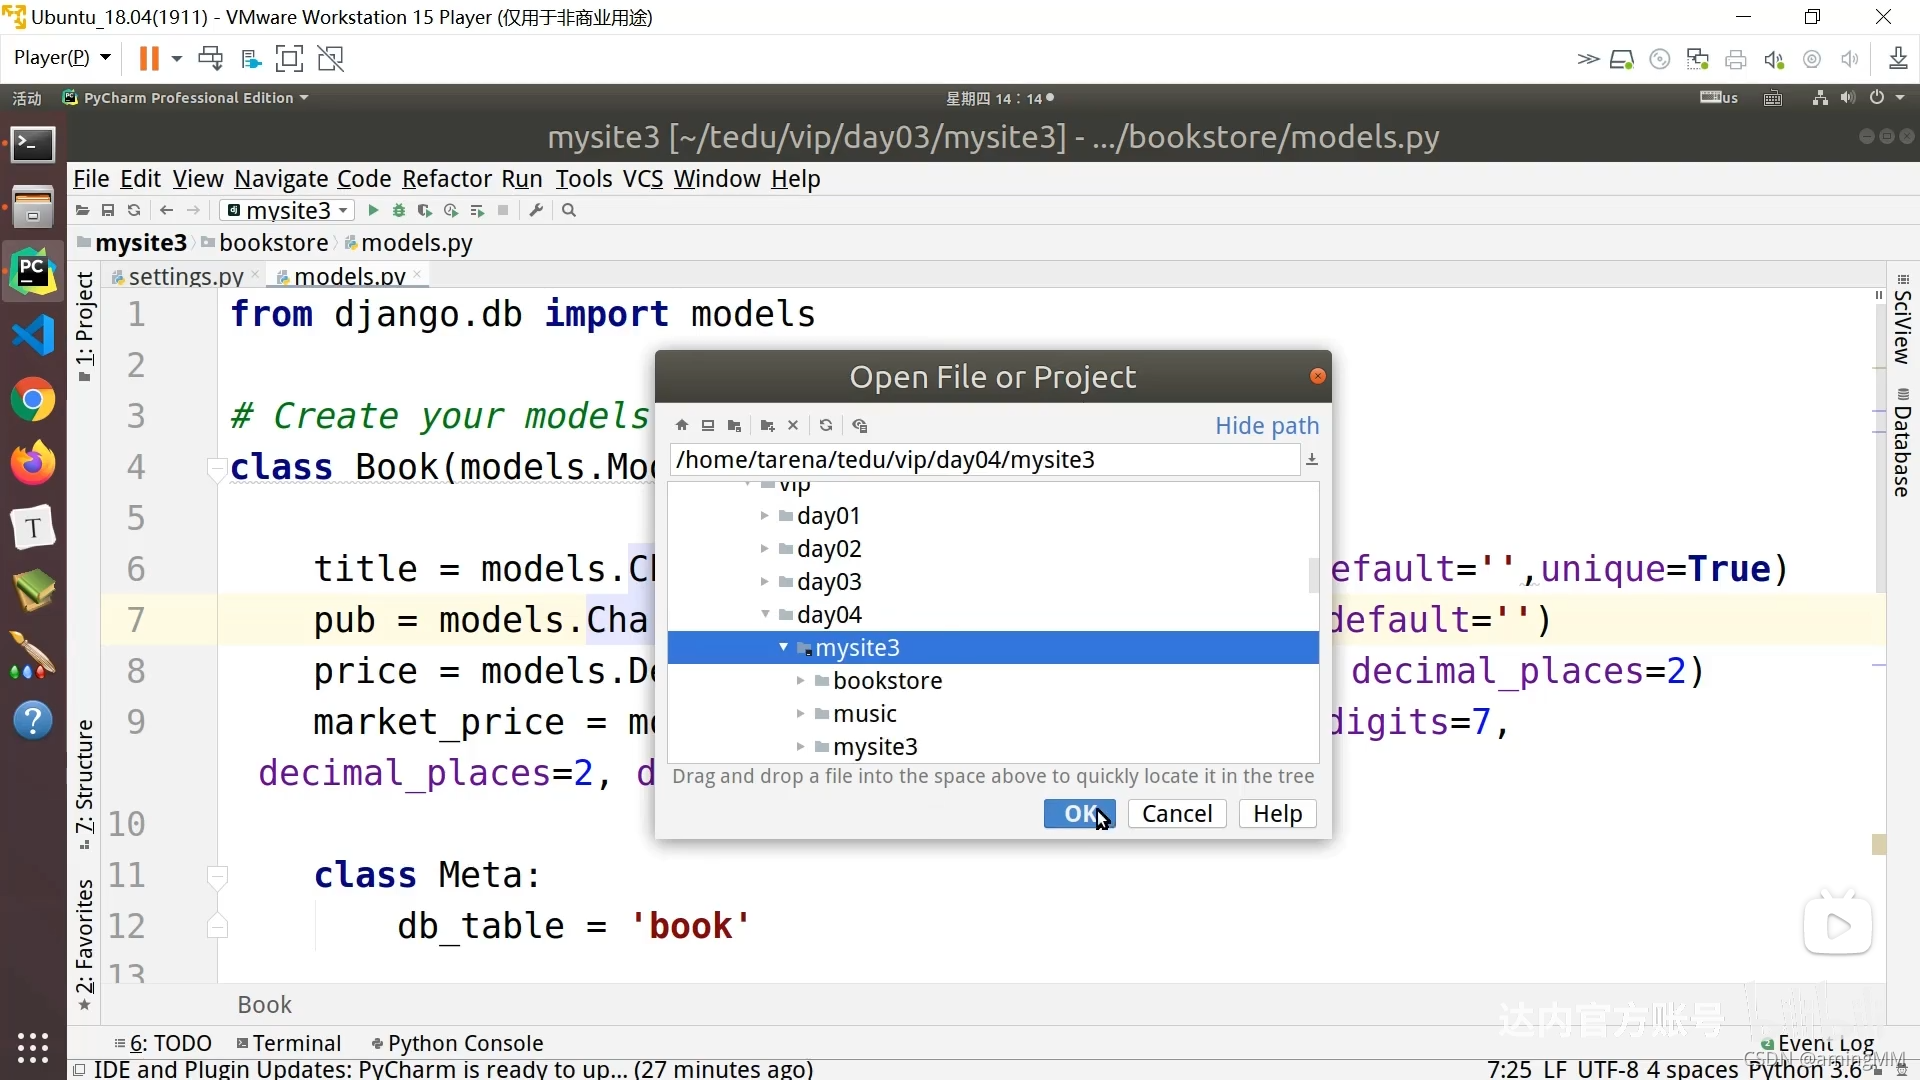Open Terminal from the Ubuntu dock
Screen dimensions: 1920x1080
33,145
